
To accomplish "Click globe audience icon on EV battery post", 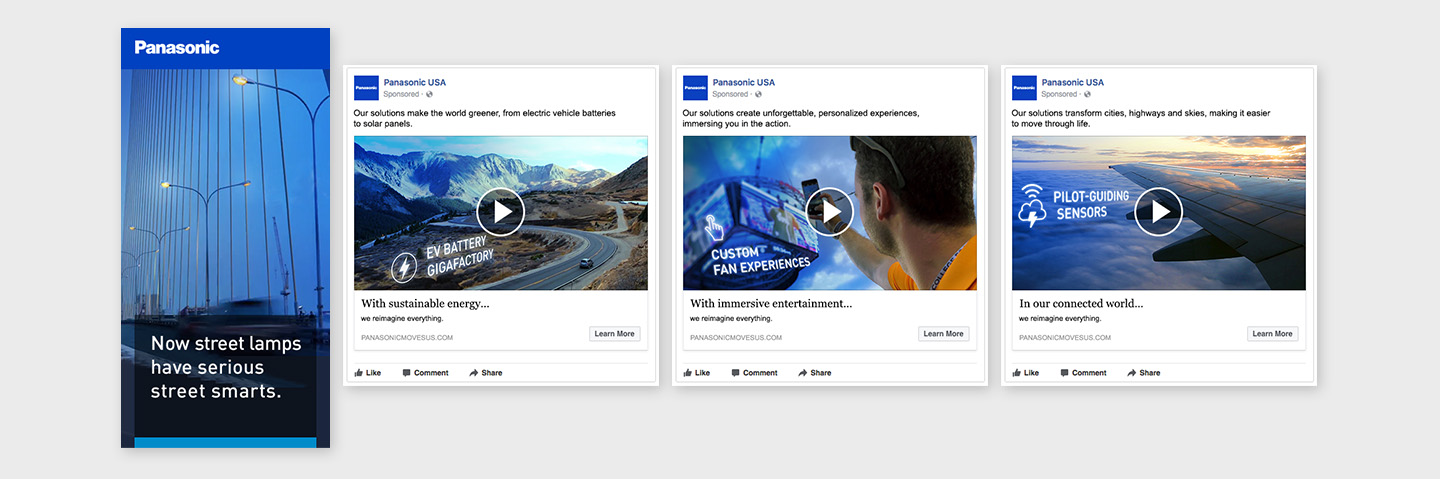I will click(430, 94).
